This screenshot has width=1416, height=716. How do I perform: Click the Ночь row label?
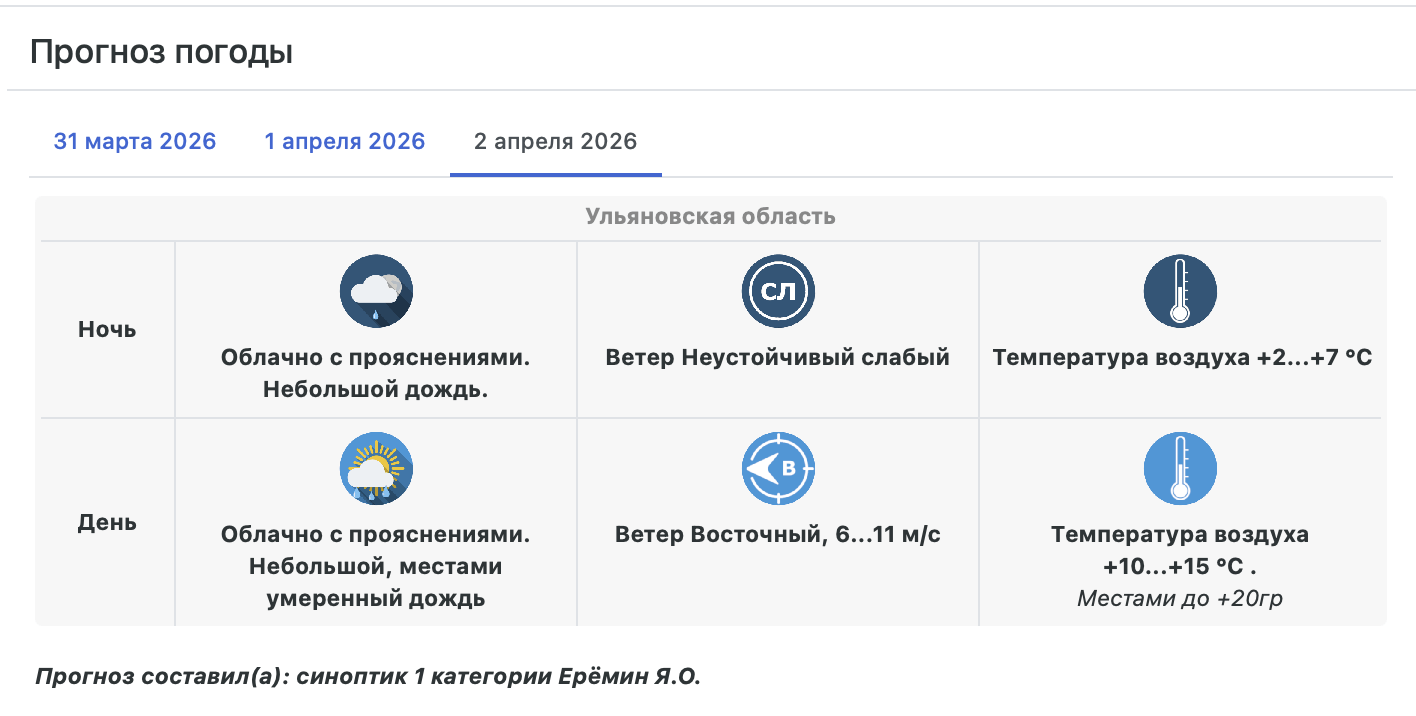107,329
